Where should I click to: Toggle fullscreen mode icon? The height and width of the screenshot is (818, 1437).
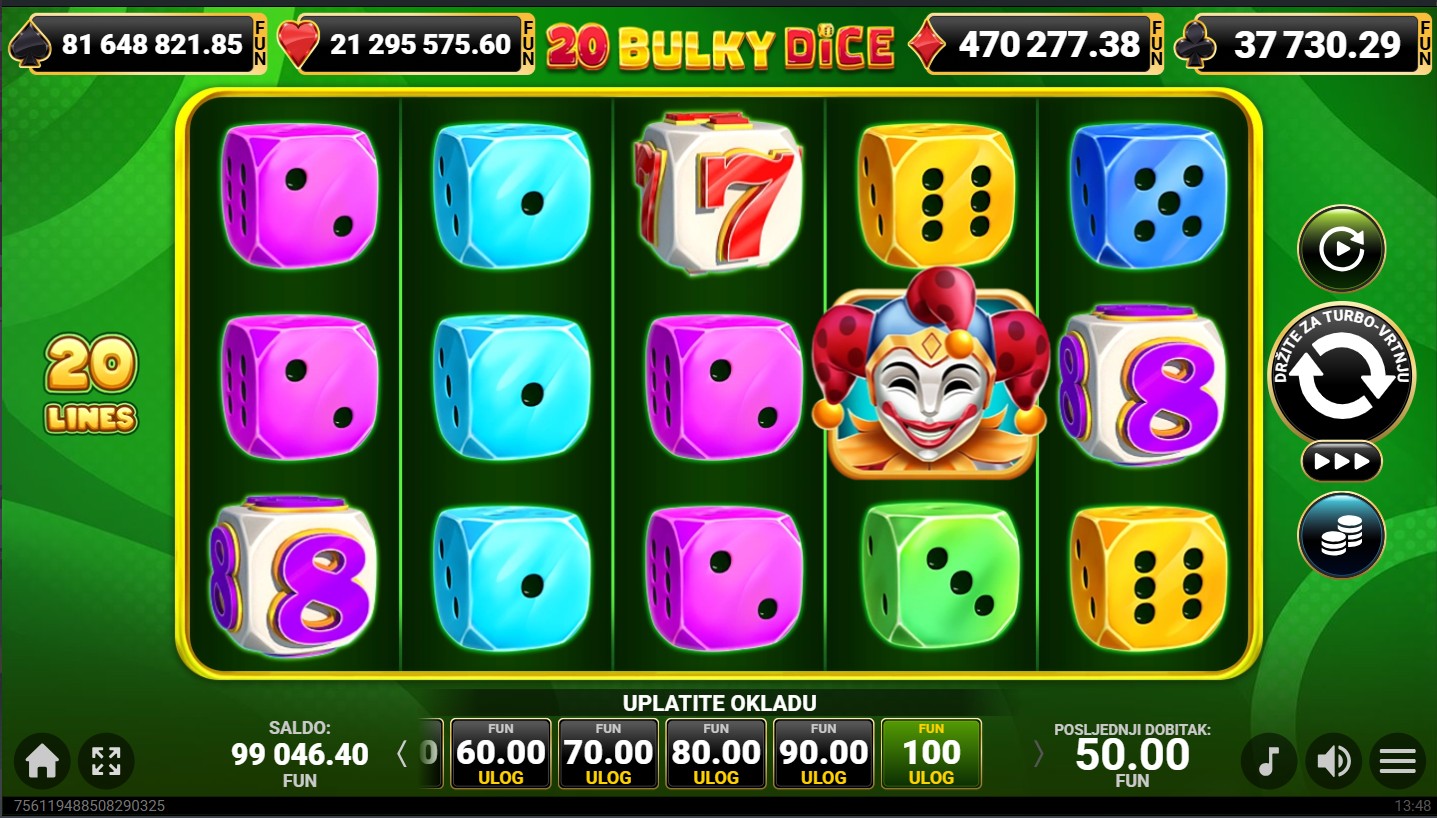tap(106, 762)
